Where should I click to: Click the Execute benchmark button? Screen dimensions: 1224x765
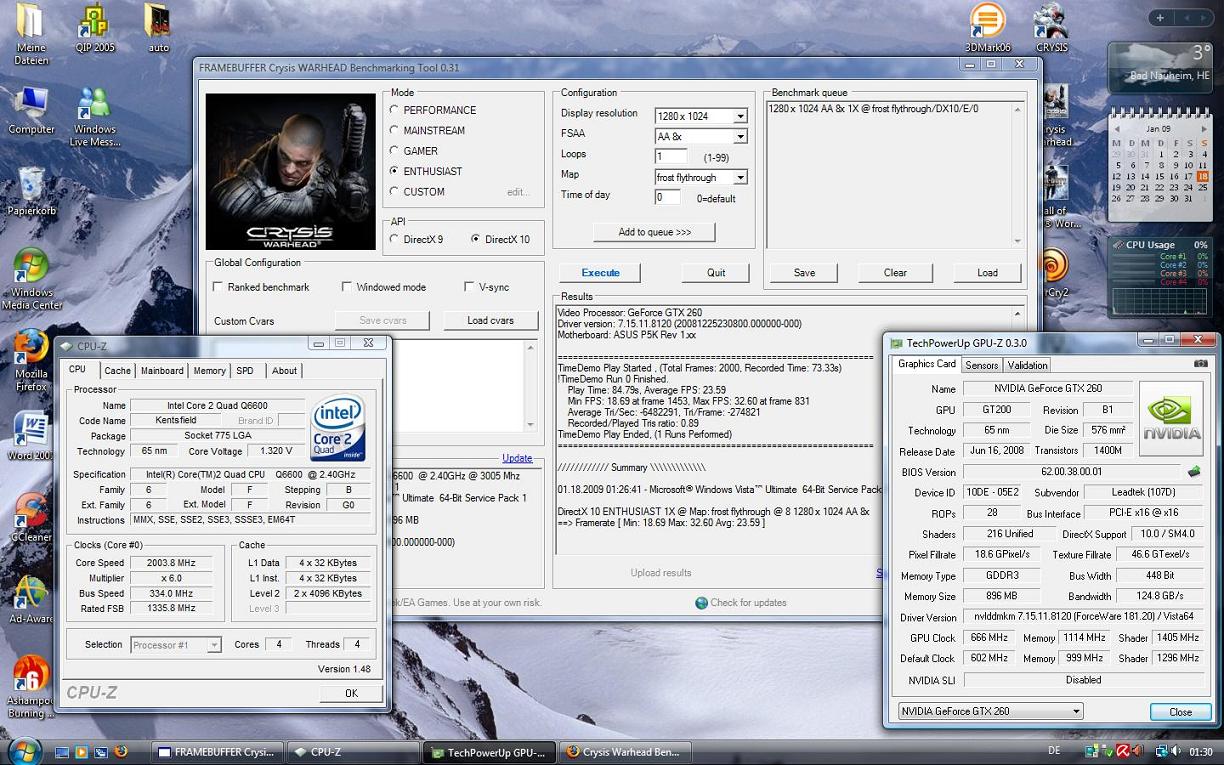point(600,272)
